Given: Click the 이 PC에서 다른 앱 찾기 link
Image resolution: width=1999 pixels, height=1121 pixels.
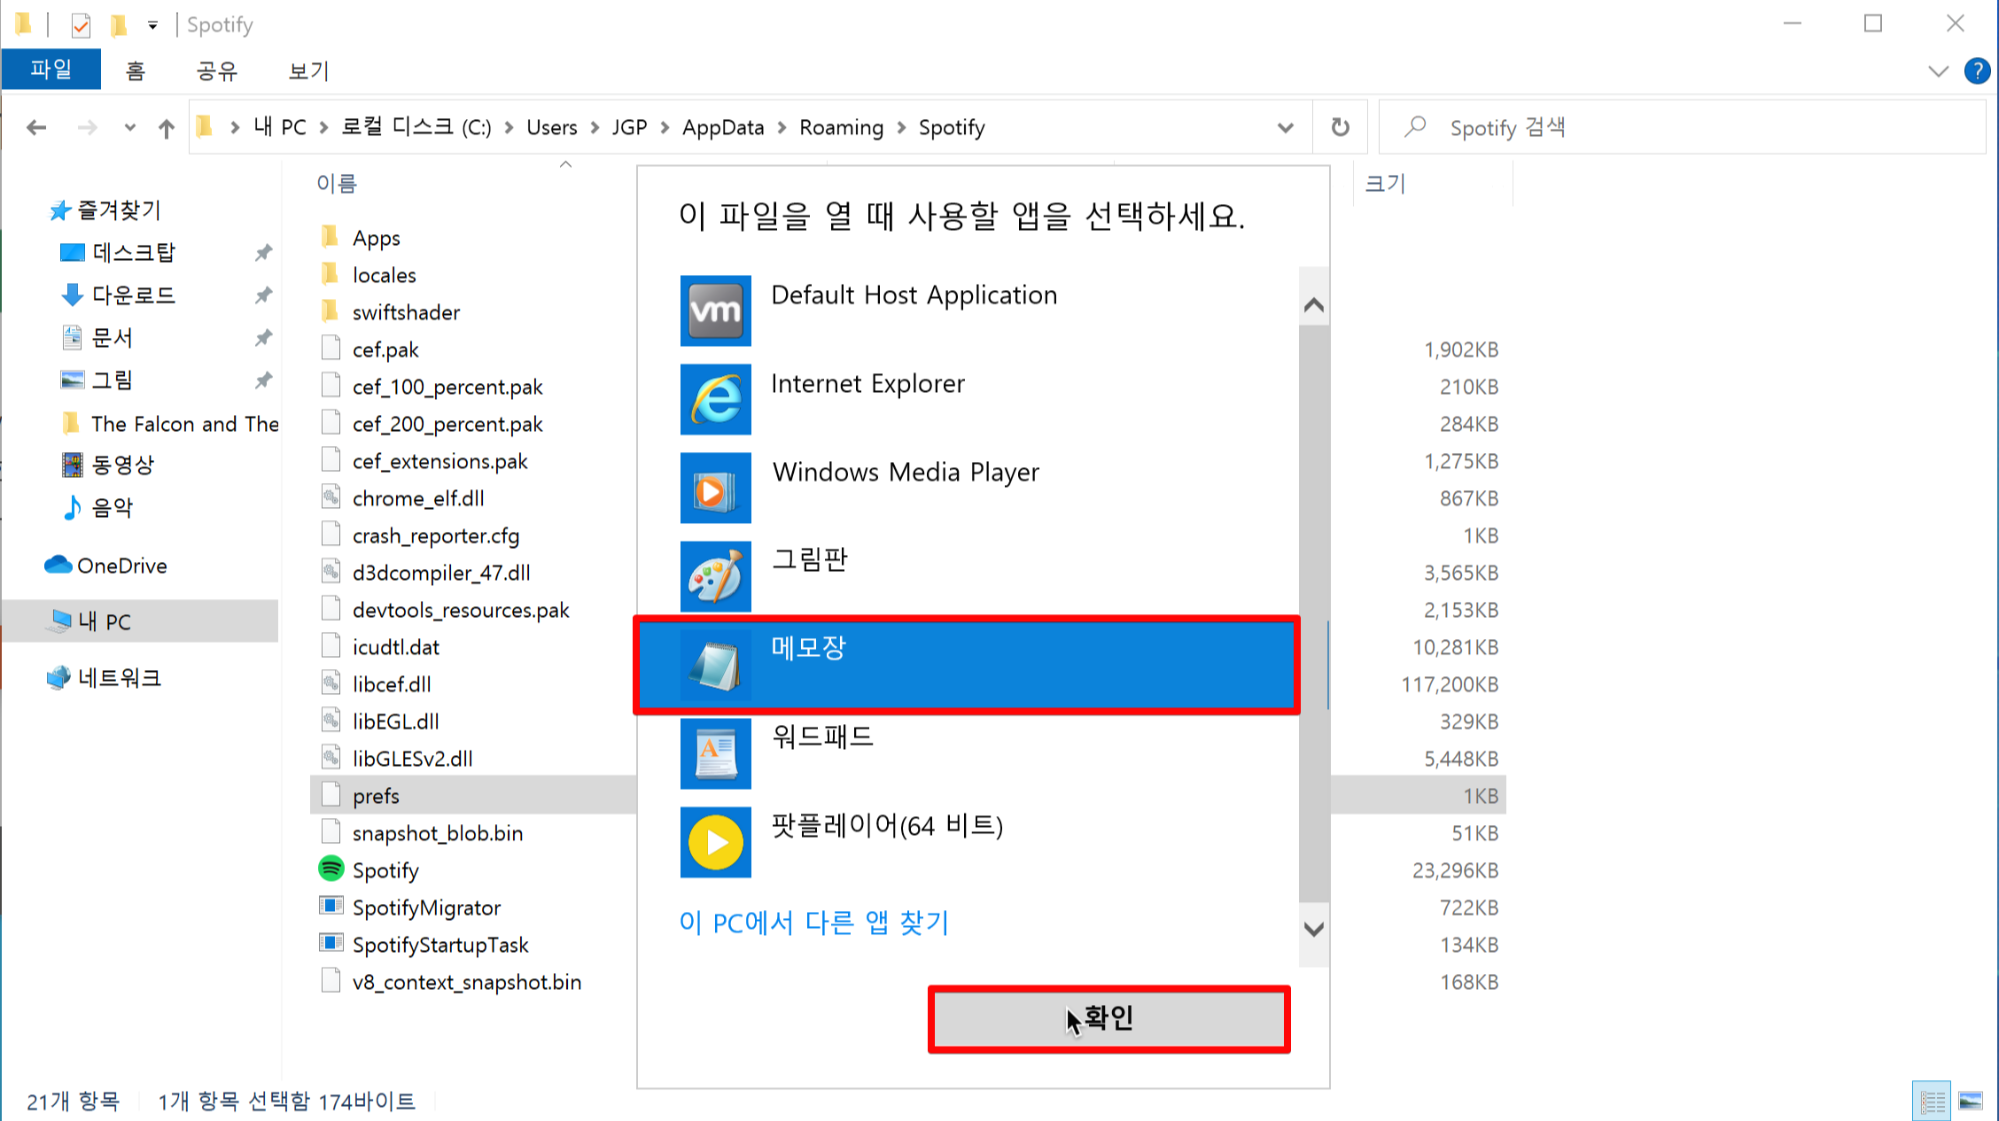Looking at the screenshot, I should click(813, 922).
